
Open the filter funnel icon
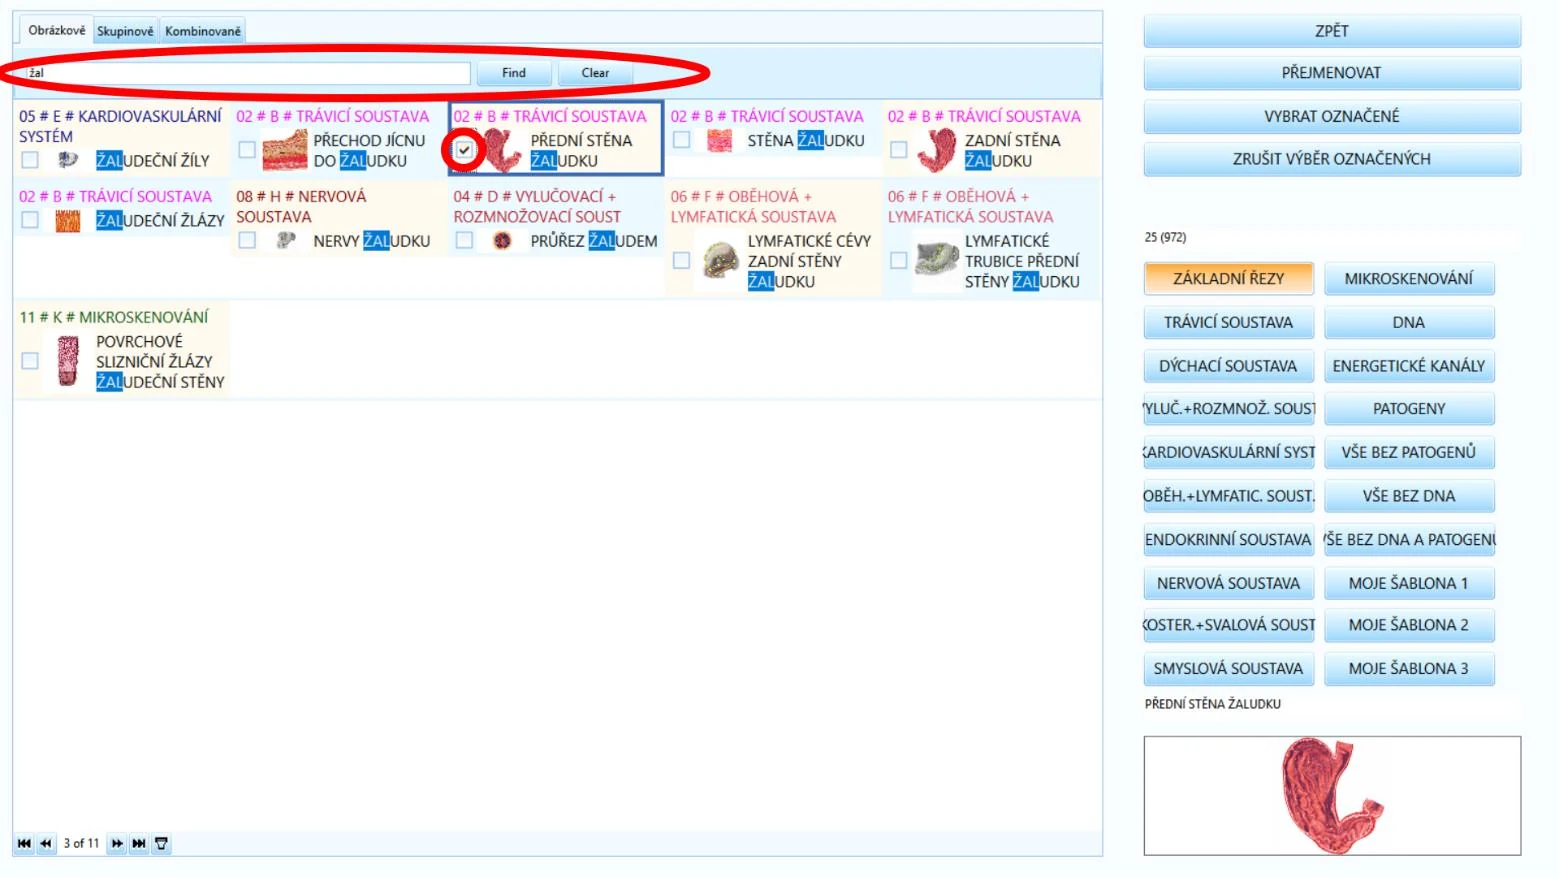(161, 844)
